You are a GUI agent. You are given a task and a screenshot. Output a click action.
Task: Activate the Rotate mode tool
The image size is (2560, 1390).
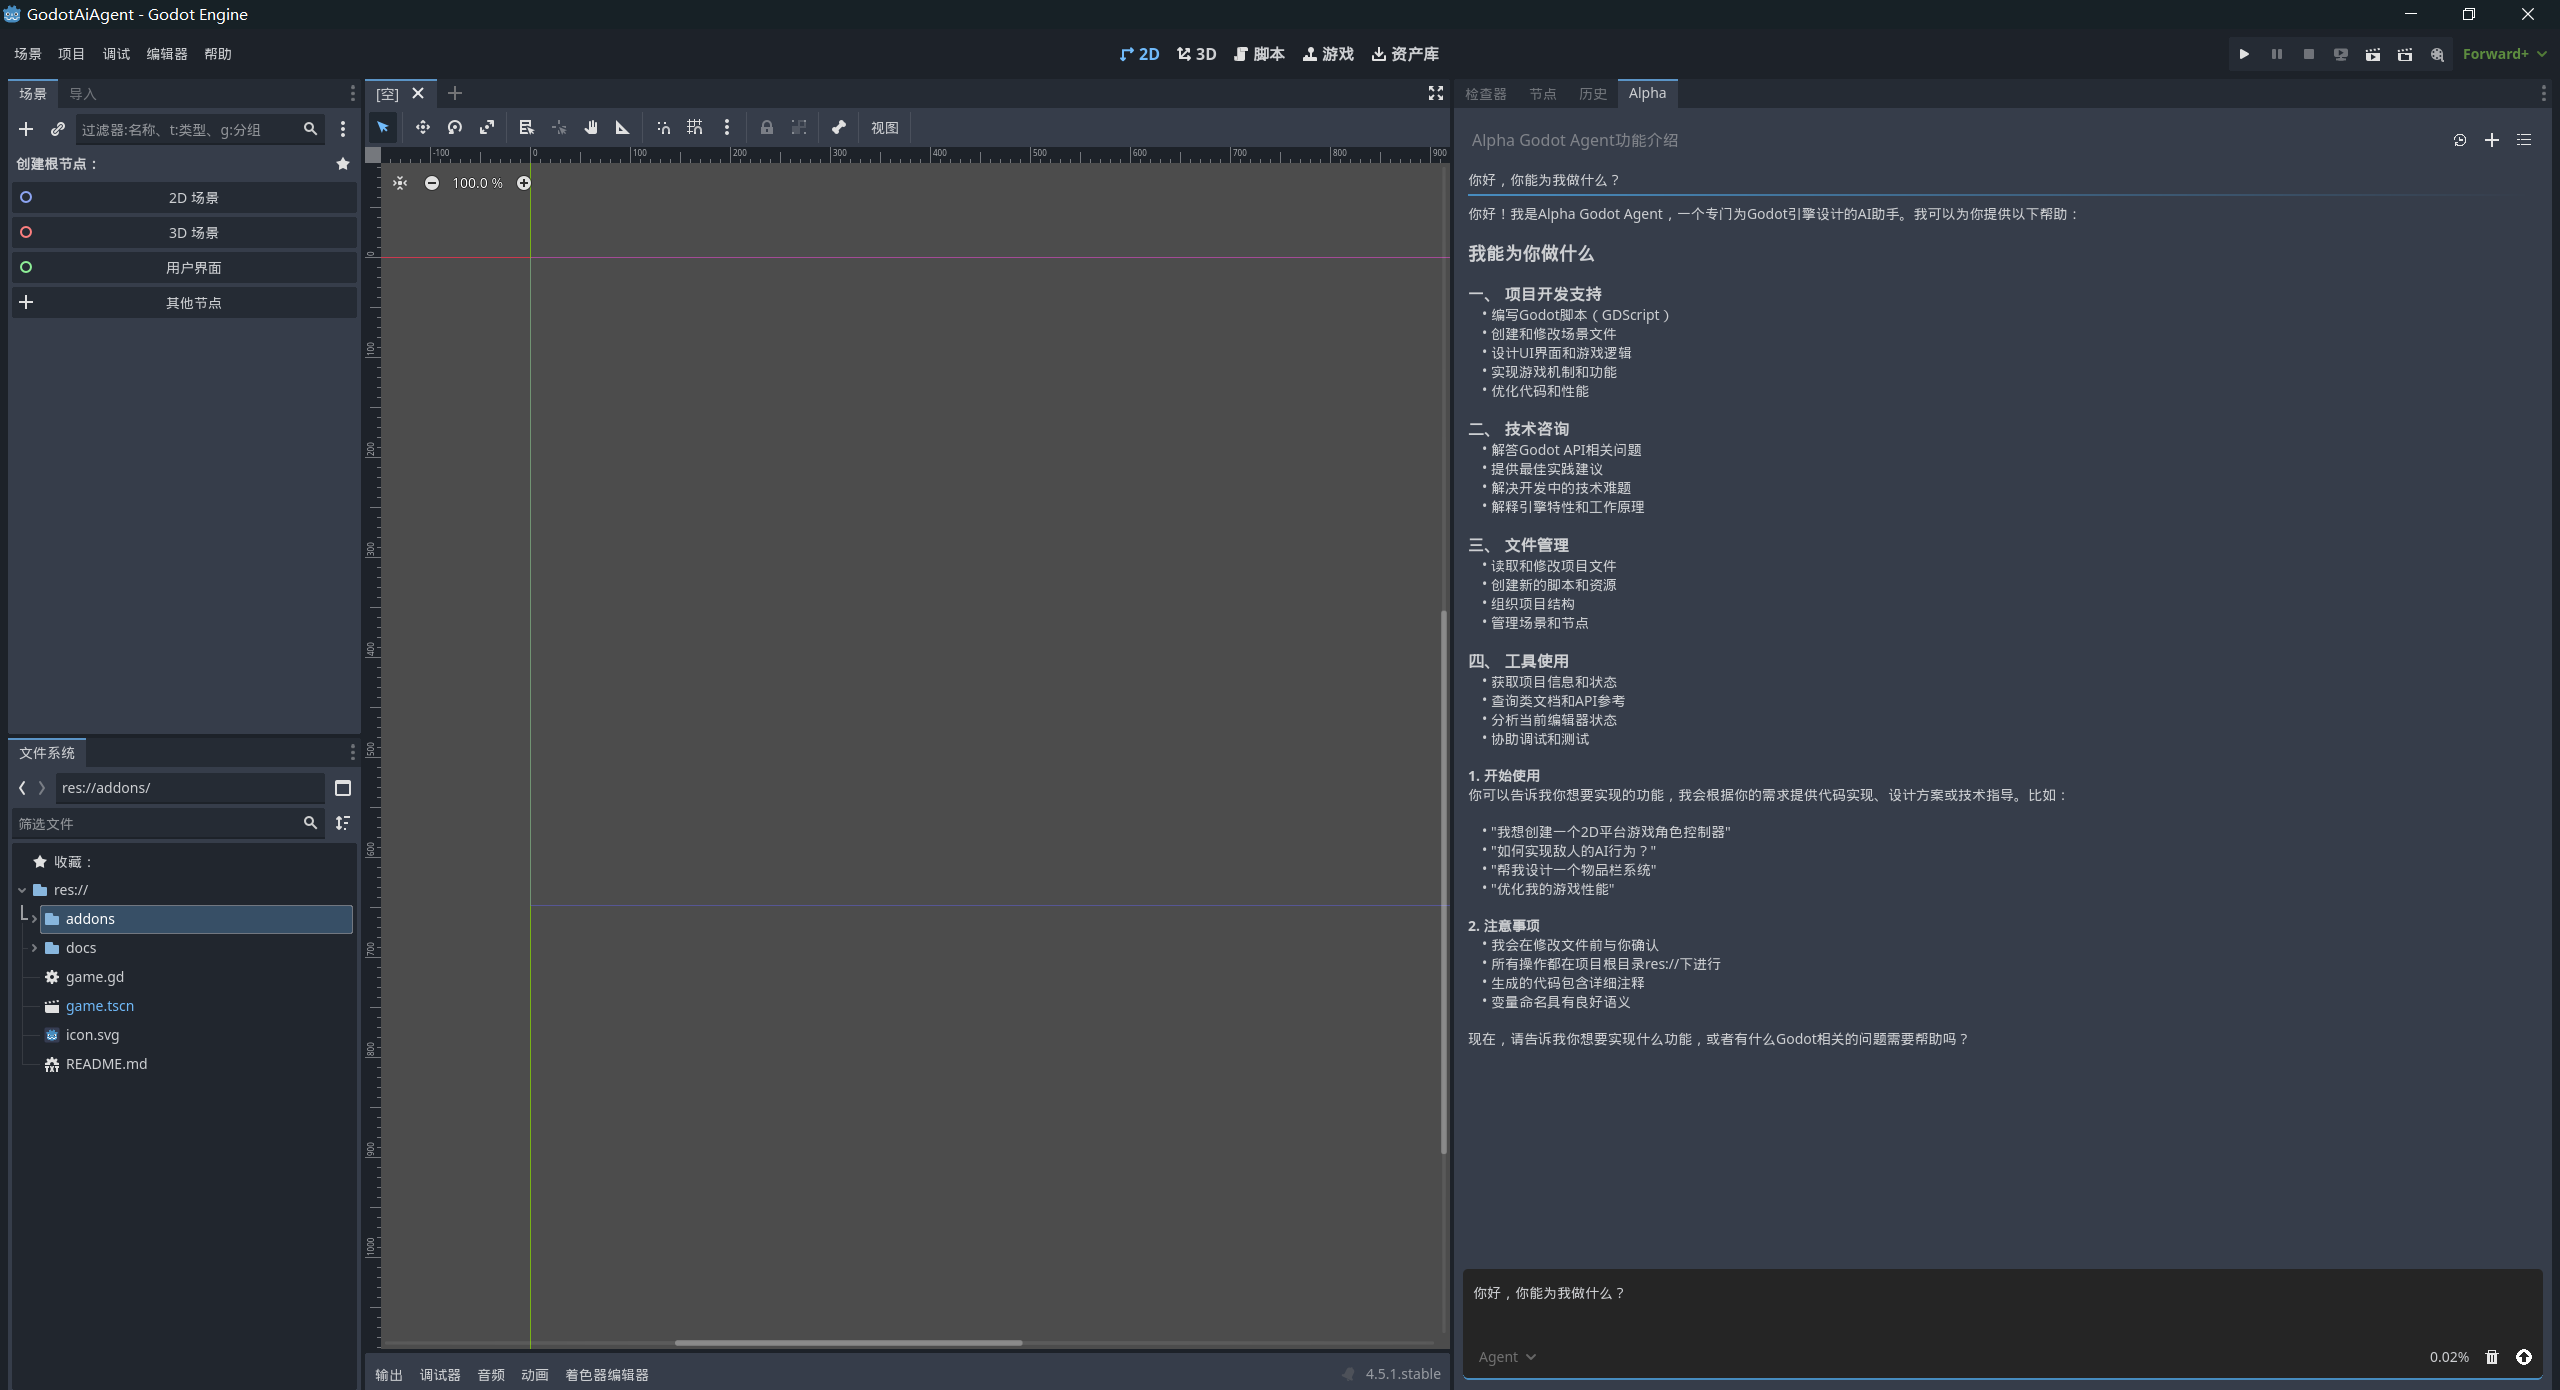click(x=455, y=127)
